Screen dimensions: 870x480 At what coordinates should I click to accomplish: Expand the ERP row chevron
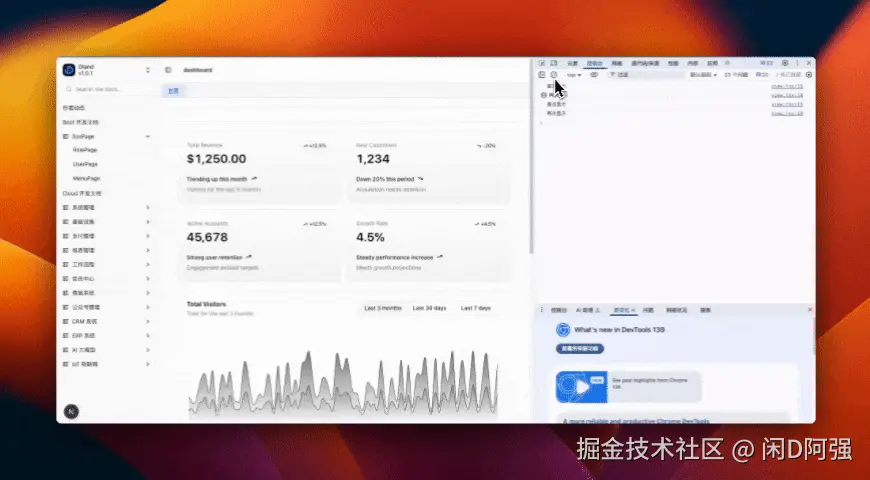pos(148,336)
